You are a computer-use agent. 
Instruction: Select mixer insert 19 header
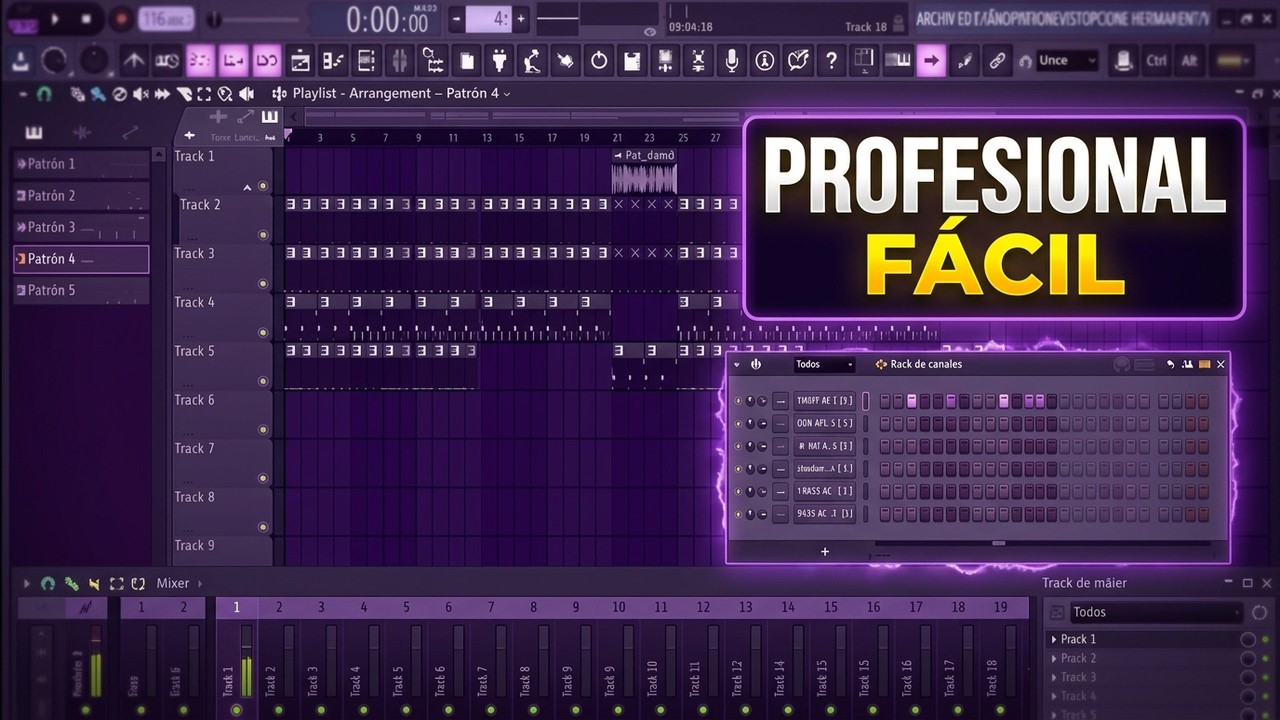1001,607
